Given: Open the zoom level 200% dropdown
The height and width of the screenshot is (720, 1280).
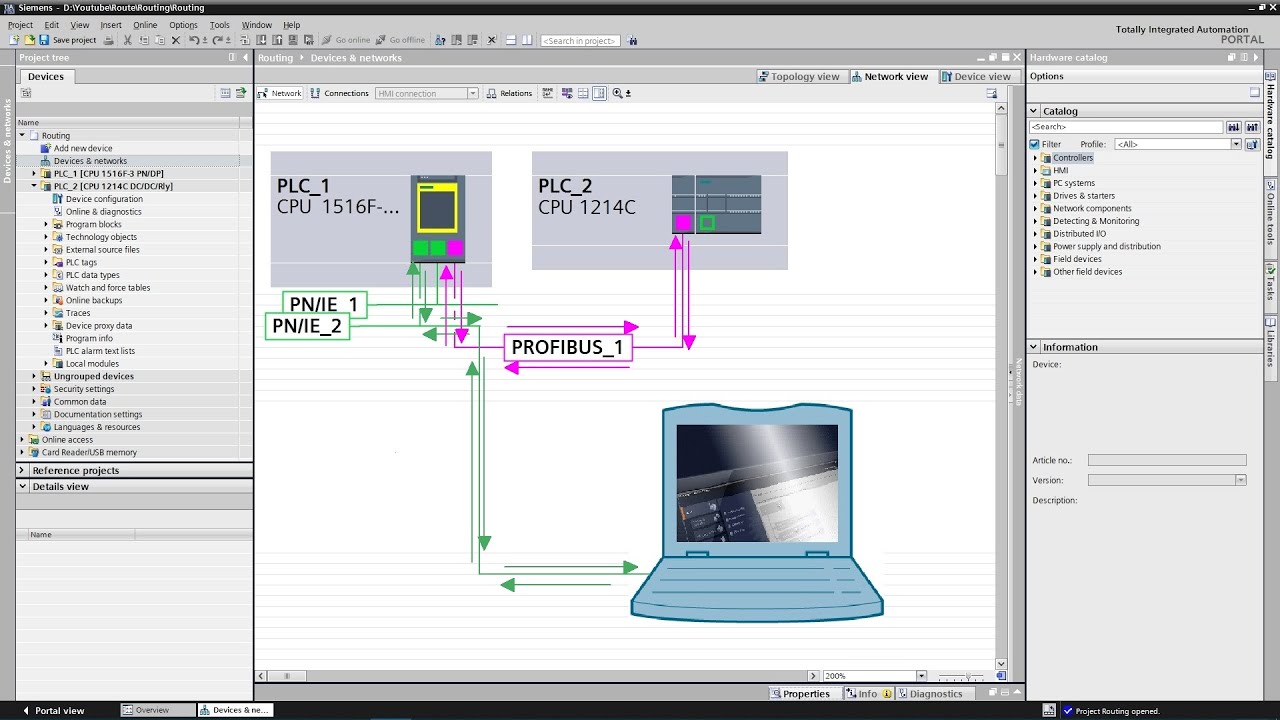Looking at the screenshot, I should point(921,676).
